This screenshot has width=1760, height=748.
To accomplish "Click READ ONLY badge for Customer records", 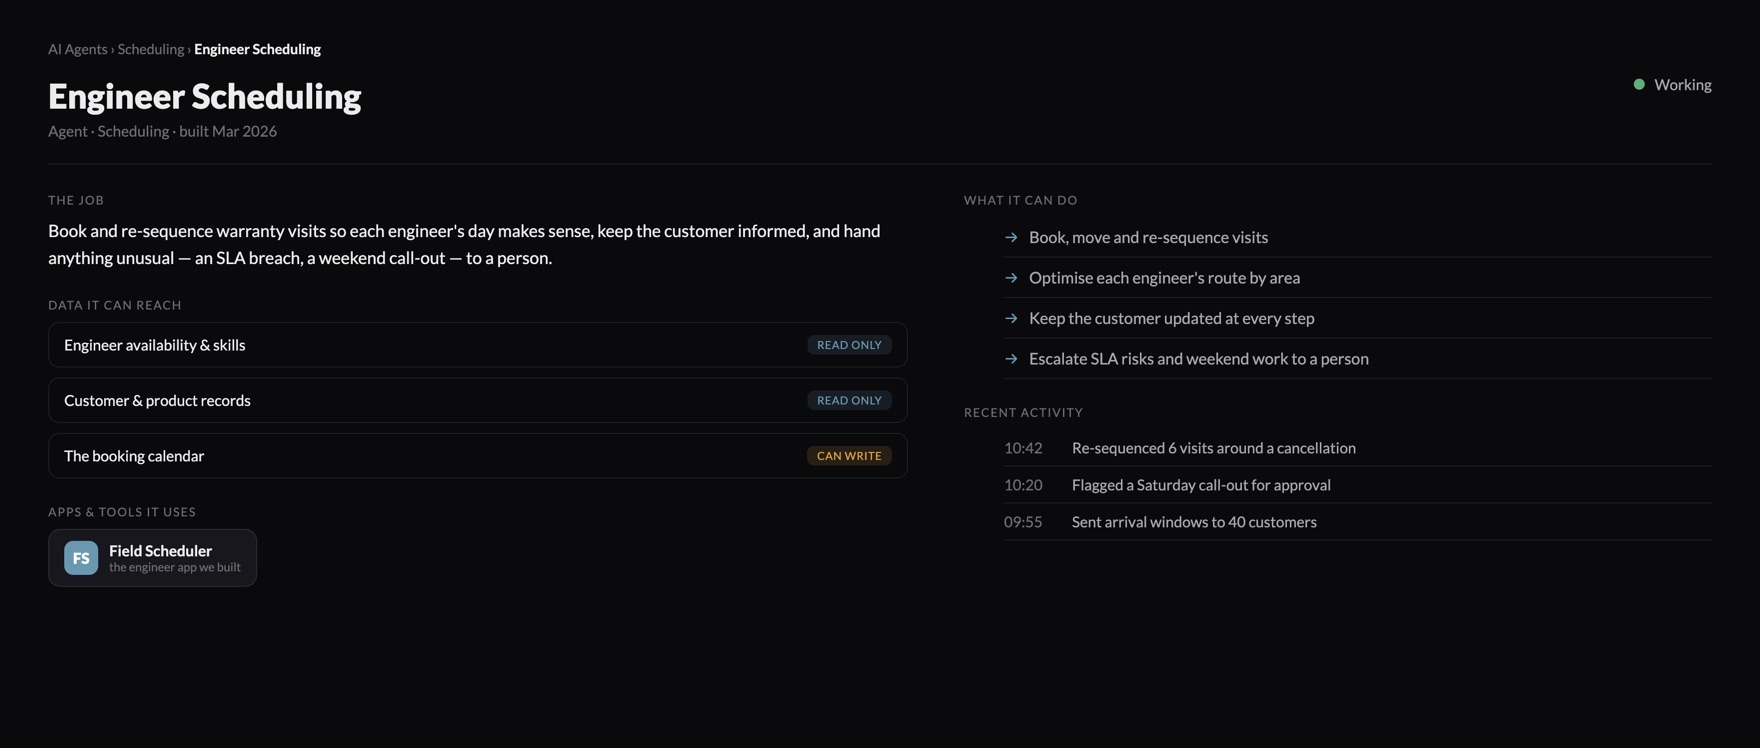I will click(849, 400).
